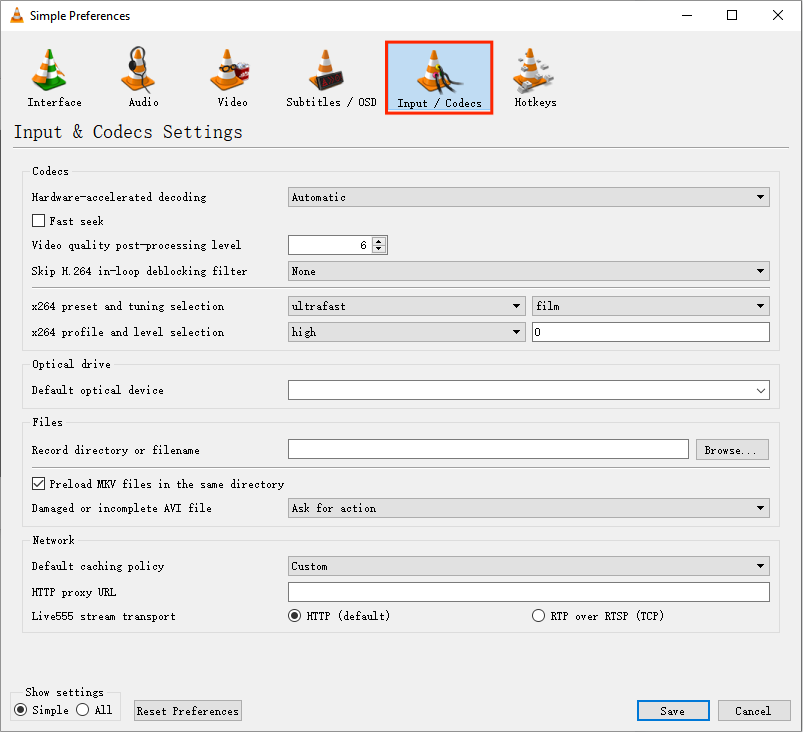Open the Interface preferences category
The image size is (803, 732).
54,77
